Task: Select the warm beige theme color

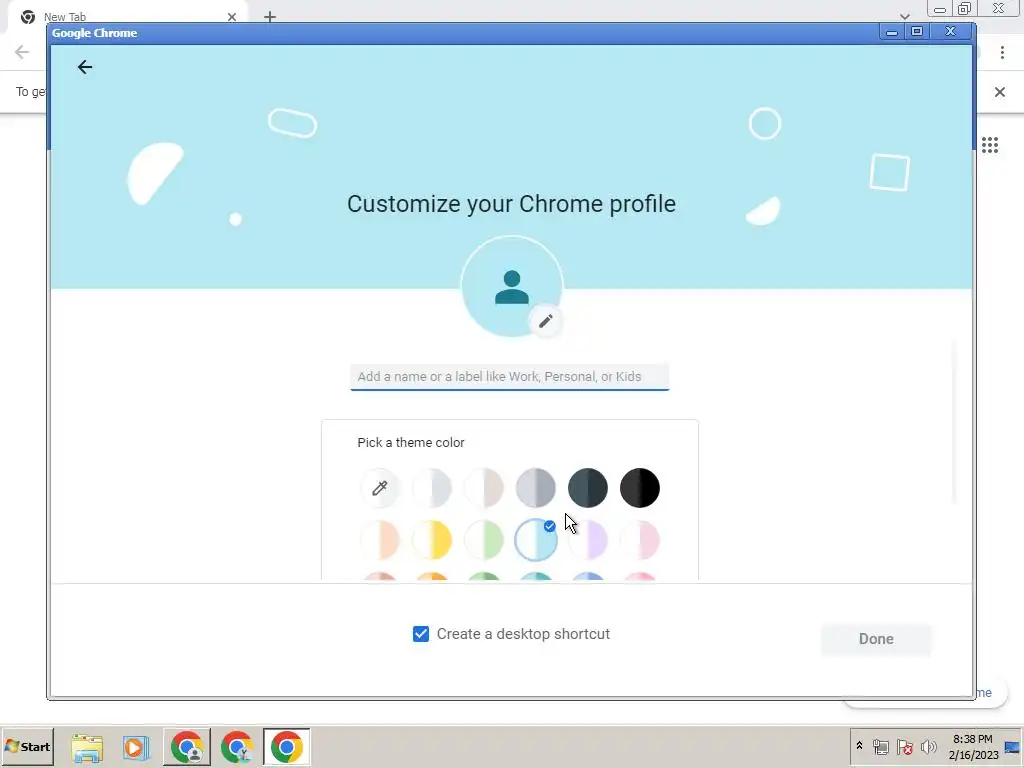Action: point(484,488)
